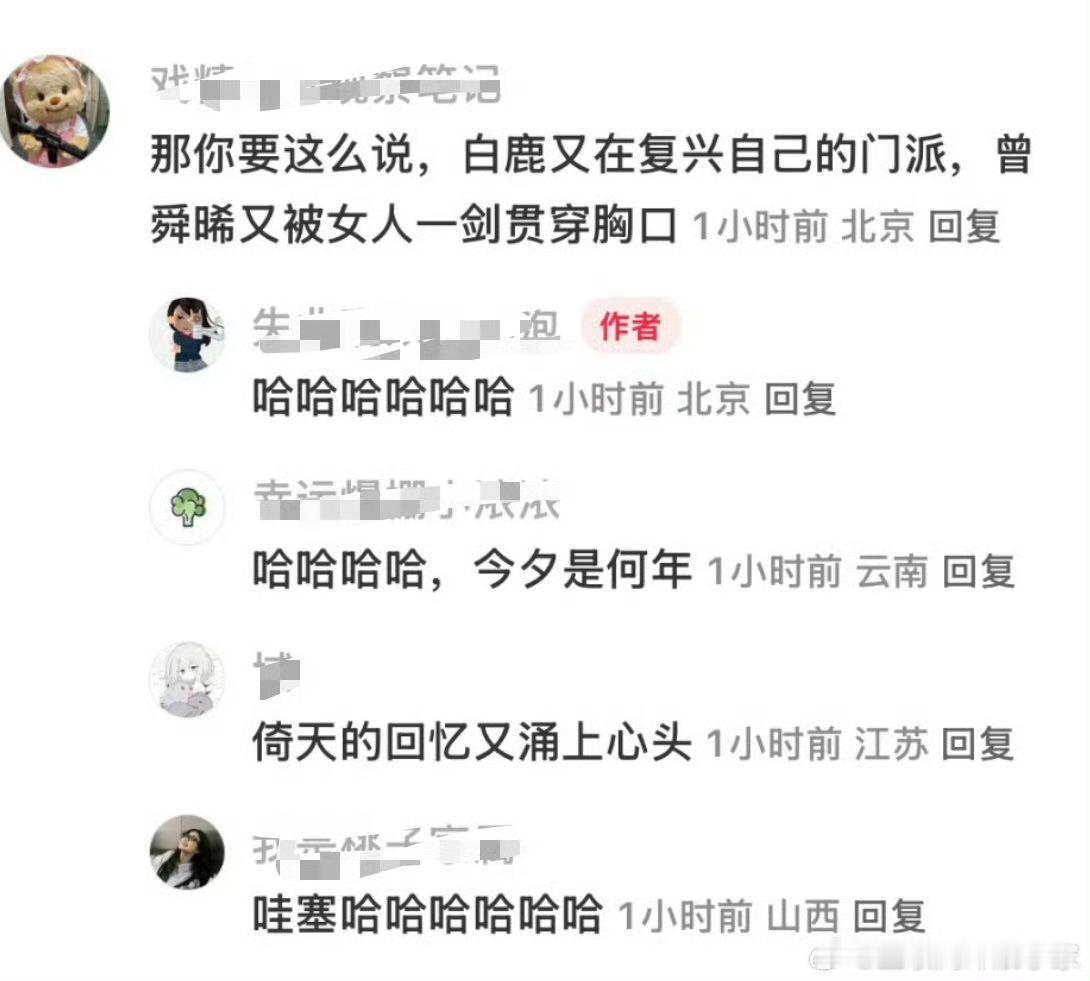Reply to the 今夕是何年 comment
The width and height of the screenshot is (1090, 981).
click(978, 571)
